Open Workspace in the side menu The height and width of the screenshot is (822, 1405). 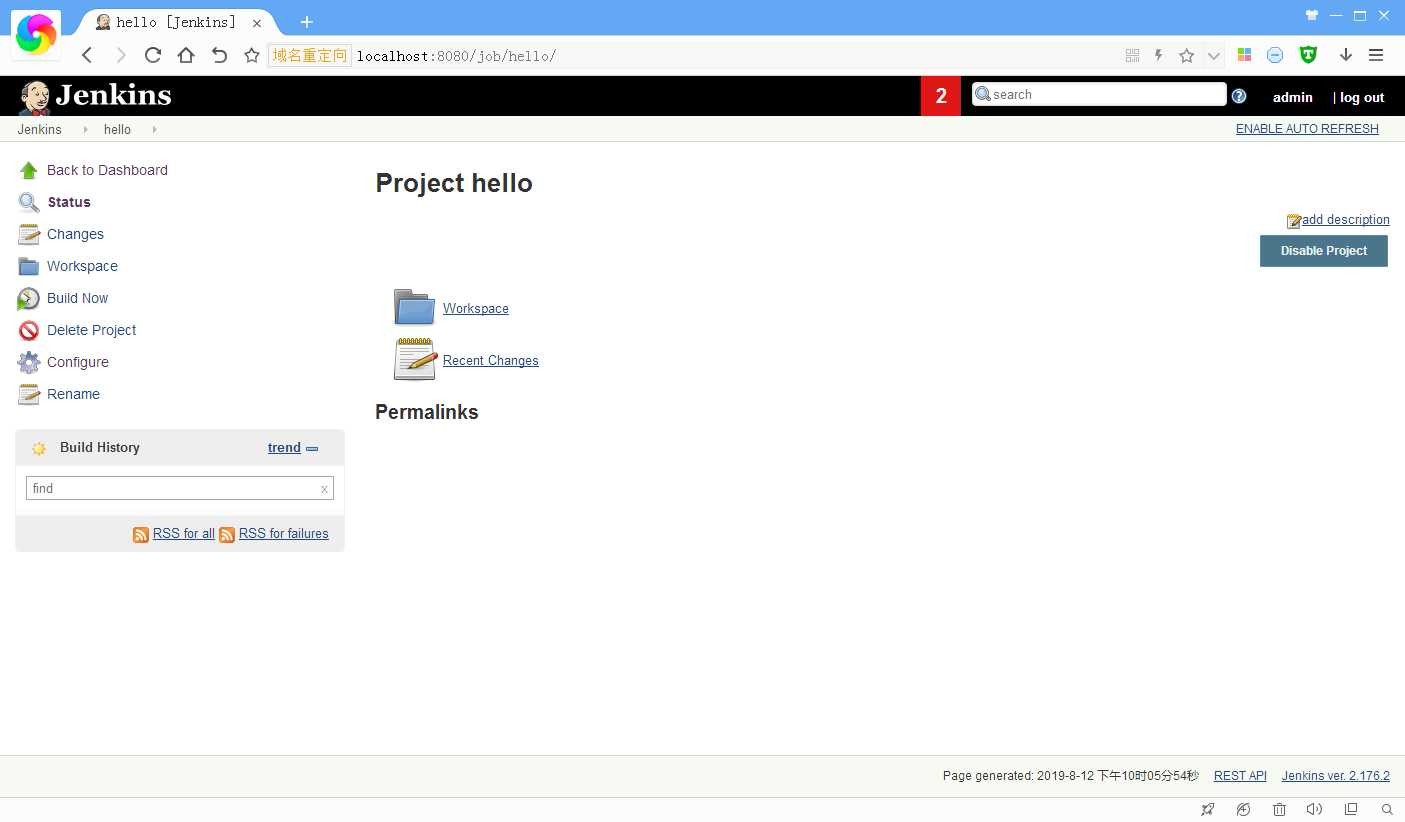point(82,266)
